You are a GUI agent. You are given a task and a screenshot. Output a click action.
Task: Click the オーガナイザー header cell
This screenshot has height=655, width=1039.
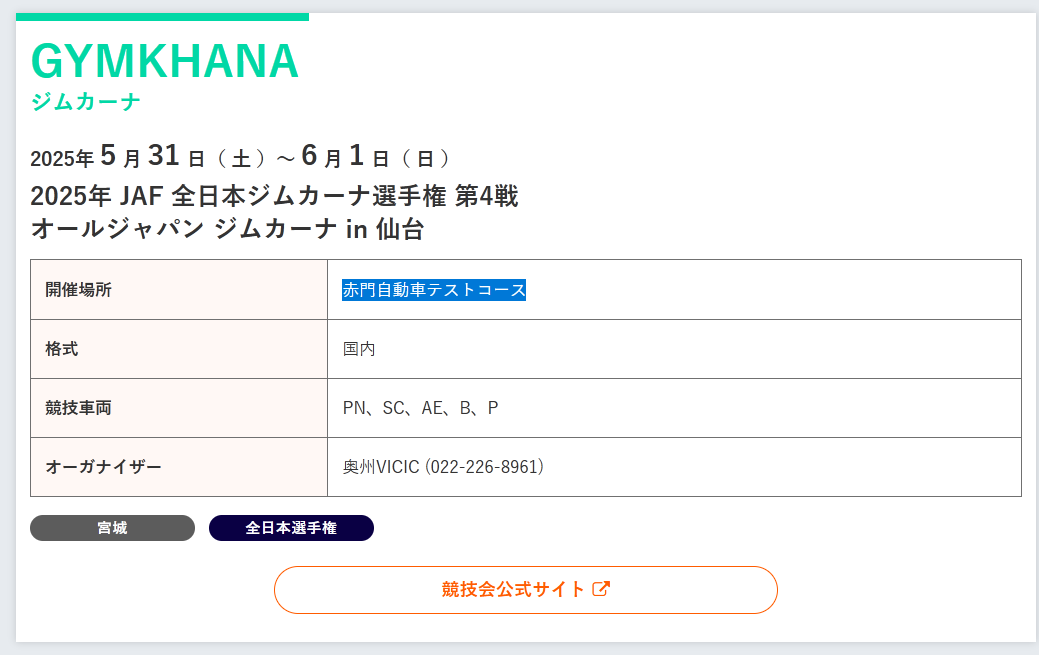[179, 467]
